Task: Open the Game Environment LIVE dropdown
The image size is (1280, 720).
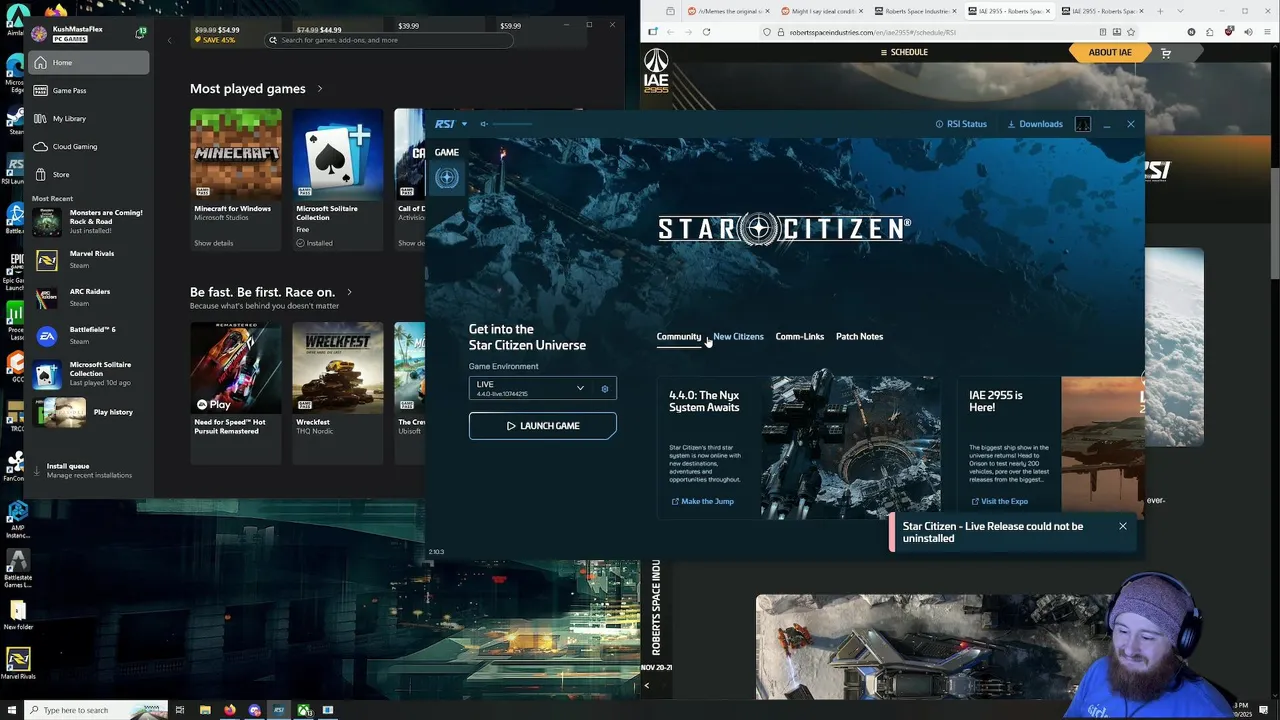Action: click(x=530, y=388)
